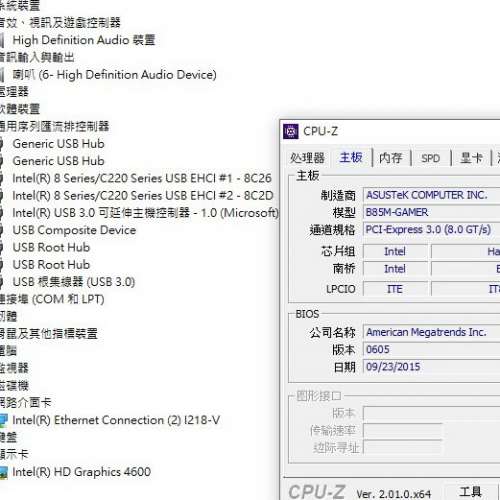Screen dimensions: 500x500
Task: Select Intel USB EHCI #2 - 8C2D entry
Action: 143,196
